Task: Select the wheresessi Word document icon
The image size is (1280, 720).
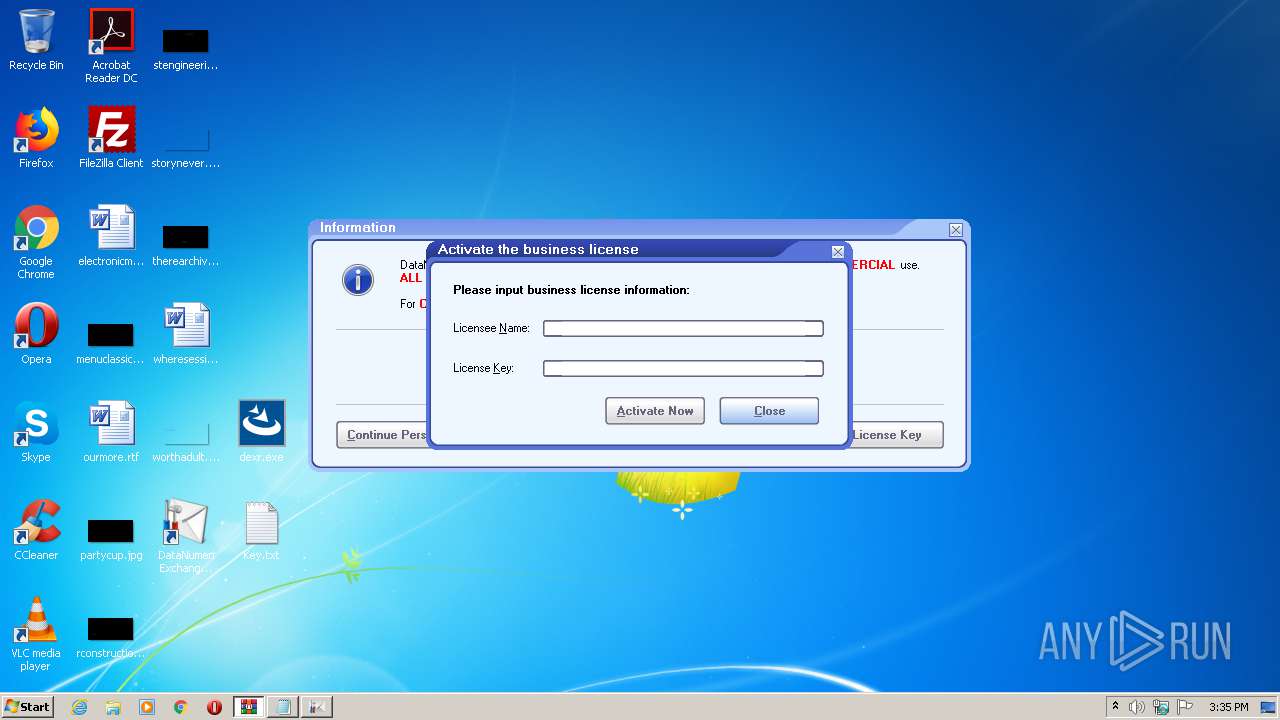Action: click(186, 335)
